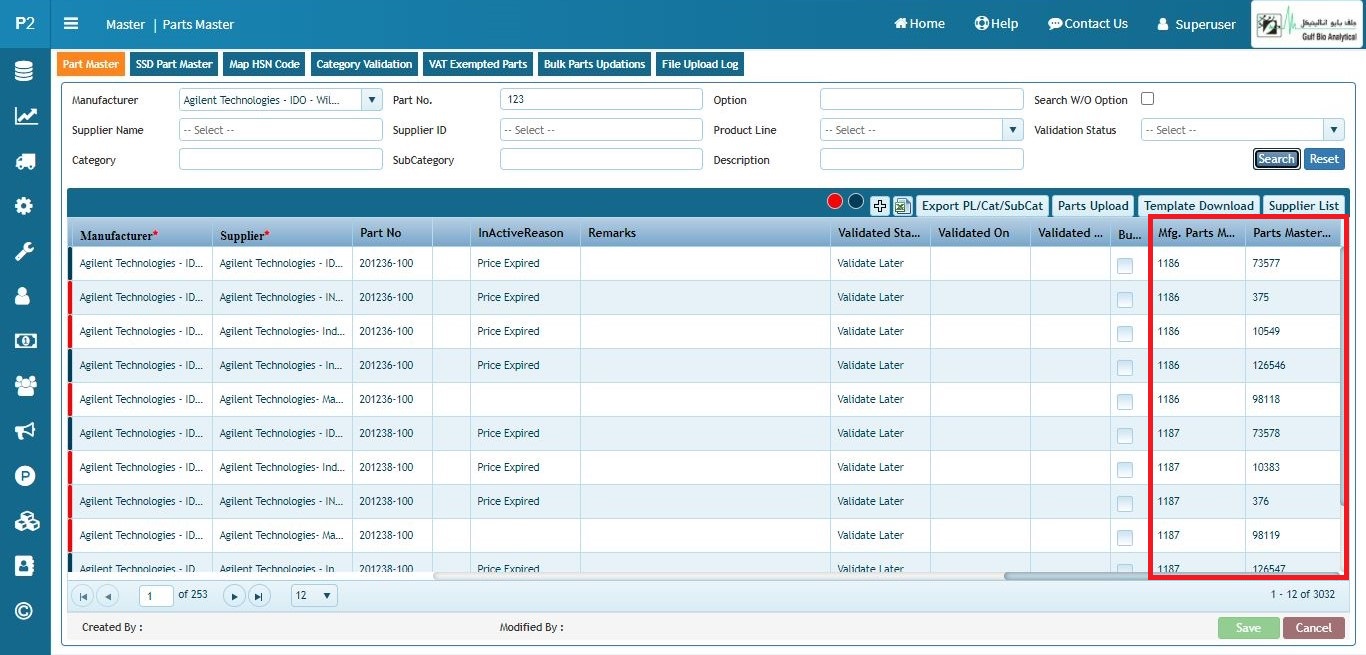Open the user group sidebar icon
This screenshot has width=1366, height=655.
[x=25, y=385]
